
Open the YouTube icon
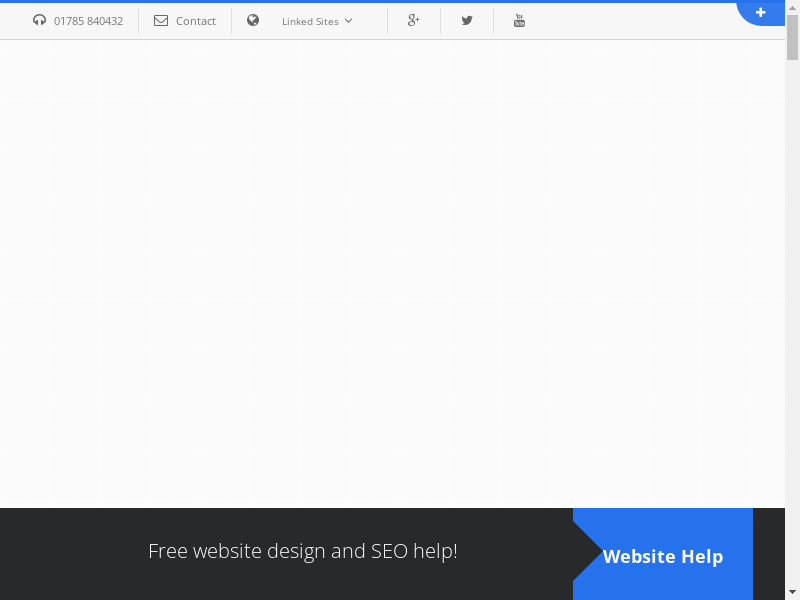(519, 20)
